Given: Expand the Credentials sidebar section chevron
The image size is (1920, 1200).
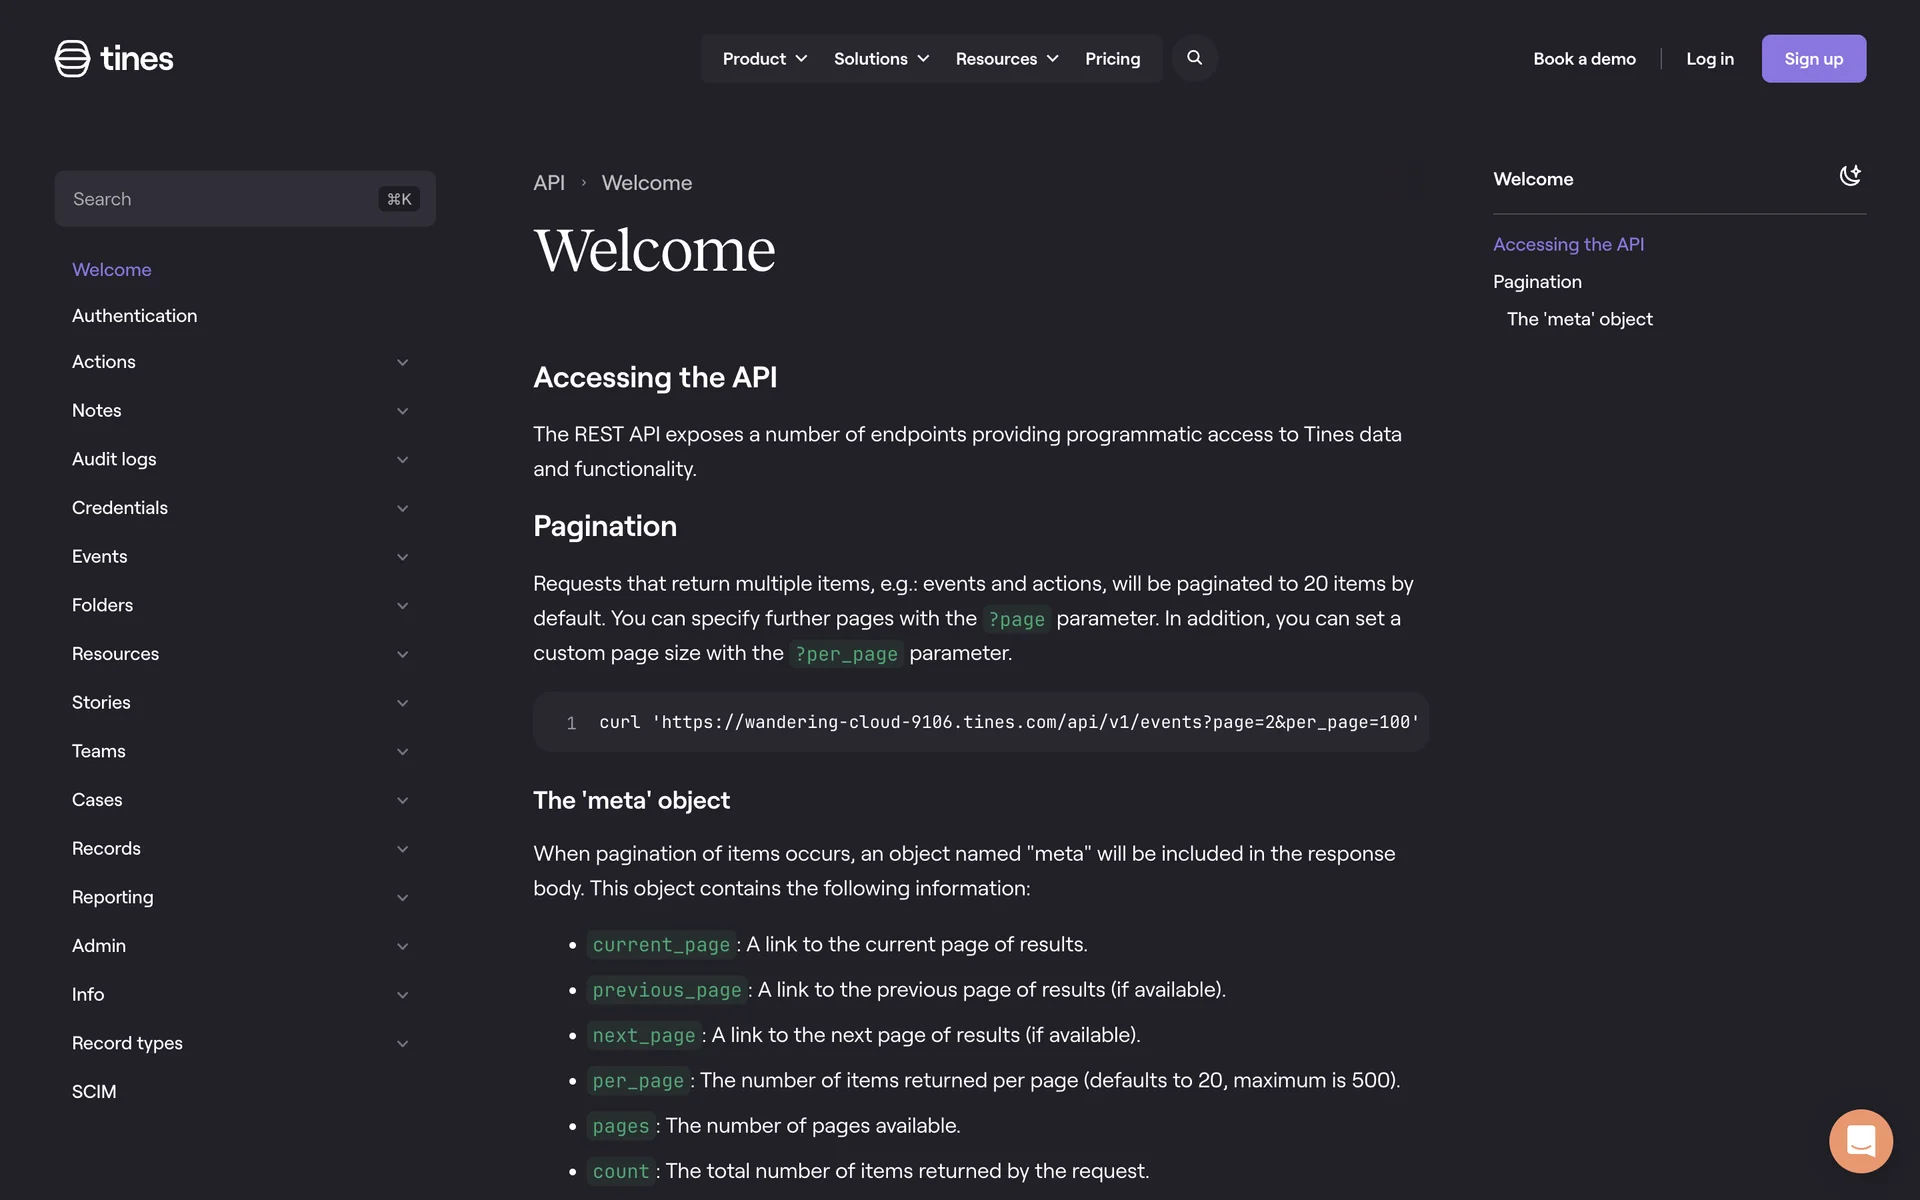Looking at the screenshot, I should [402, 509].
